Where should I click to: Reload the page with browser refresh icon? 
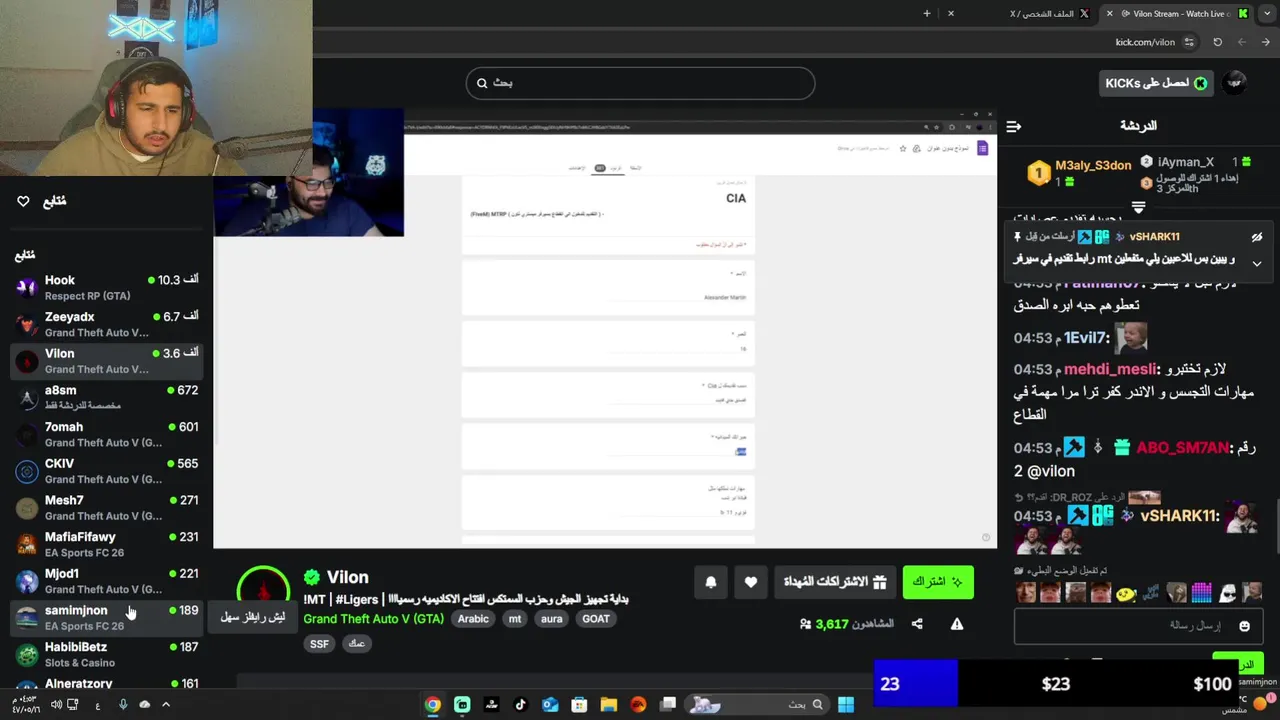tap(1217, 42)
